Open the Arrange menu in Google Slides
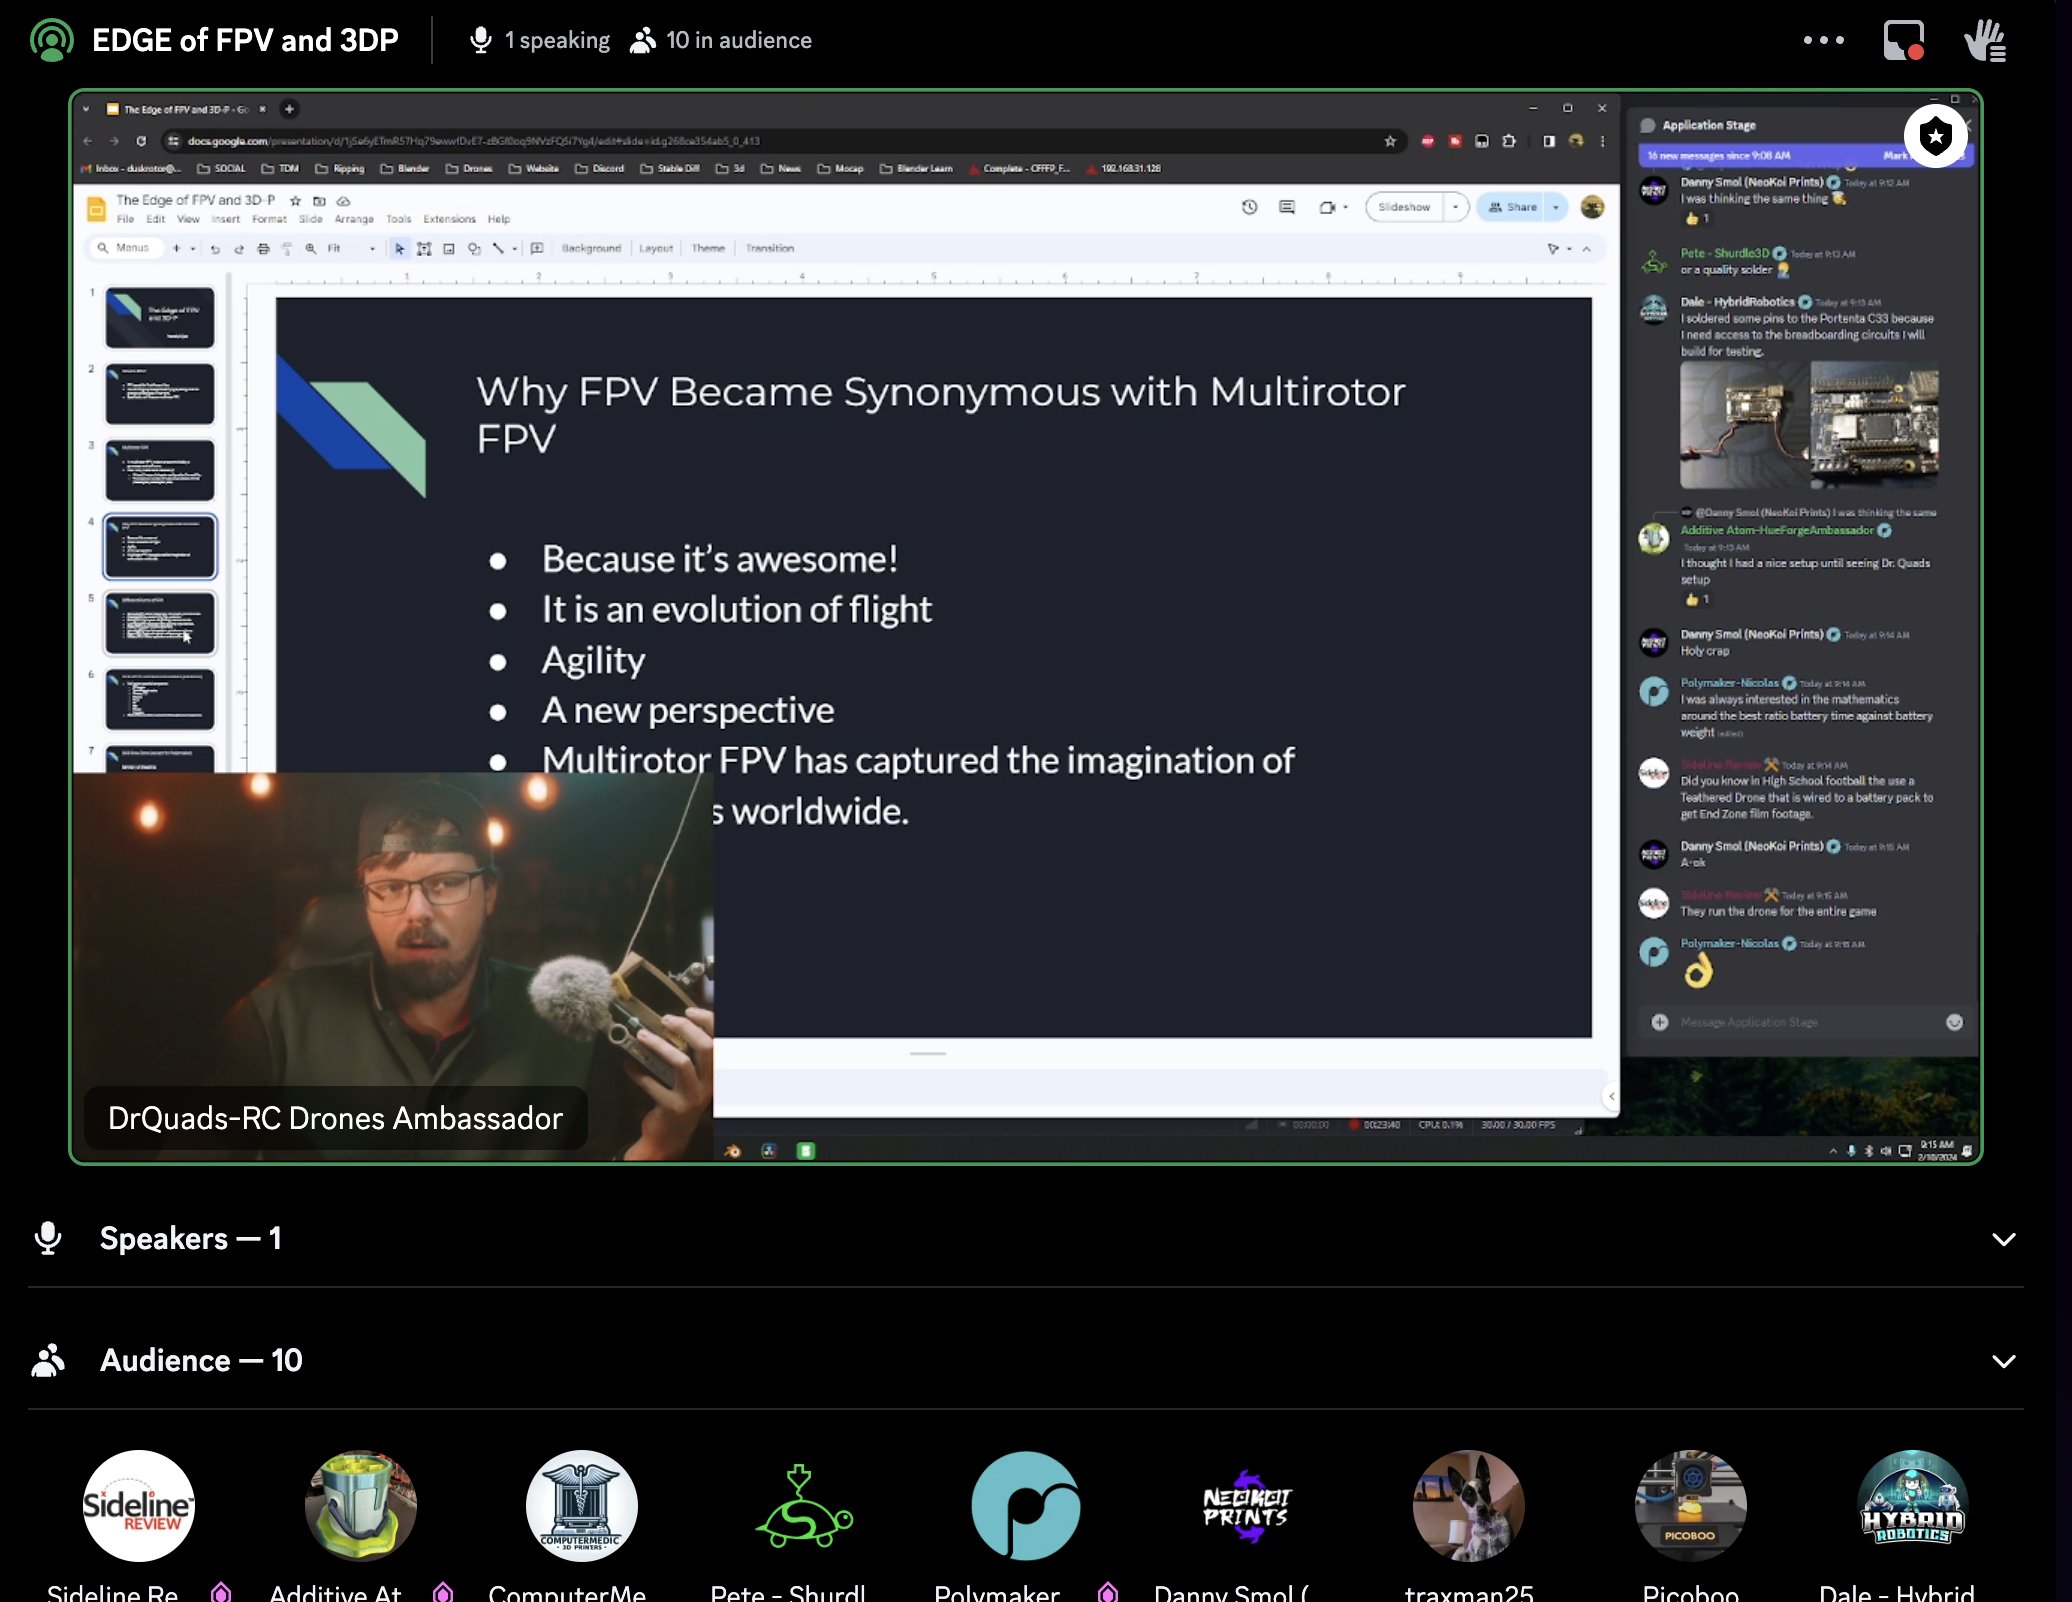The height and width of the screenshot is (1602, 2072). 354,219
